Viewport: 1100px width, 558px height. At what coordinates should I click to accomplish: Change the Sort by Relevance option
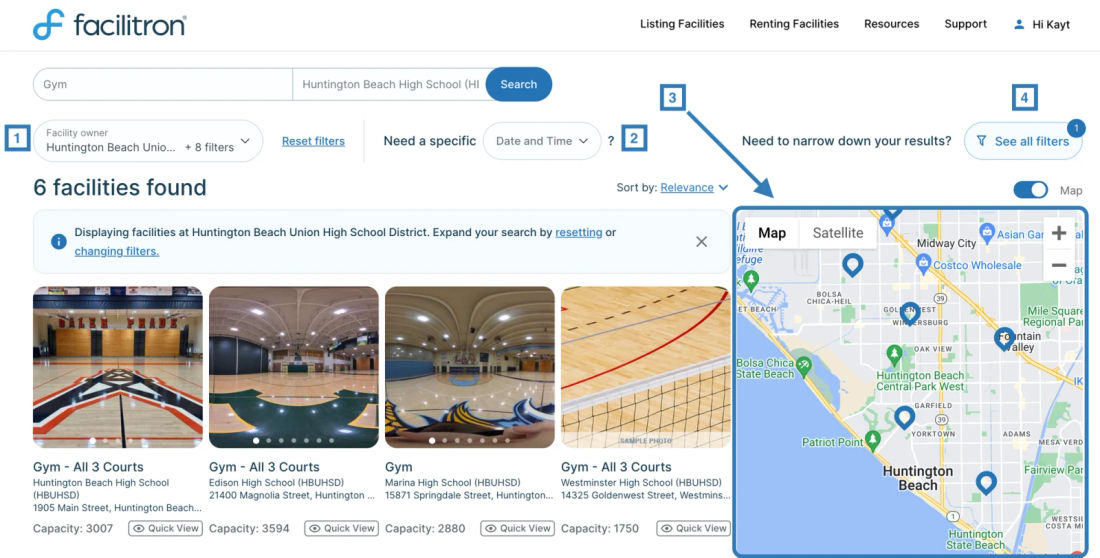(x=694, y=187)
